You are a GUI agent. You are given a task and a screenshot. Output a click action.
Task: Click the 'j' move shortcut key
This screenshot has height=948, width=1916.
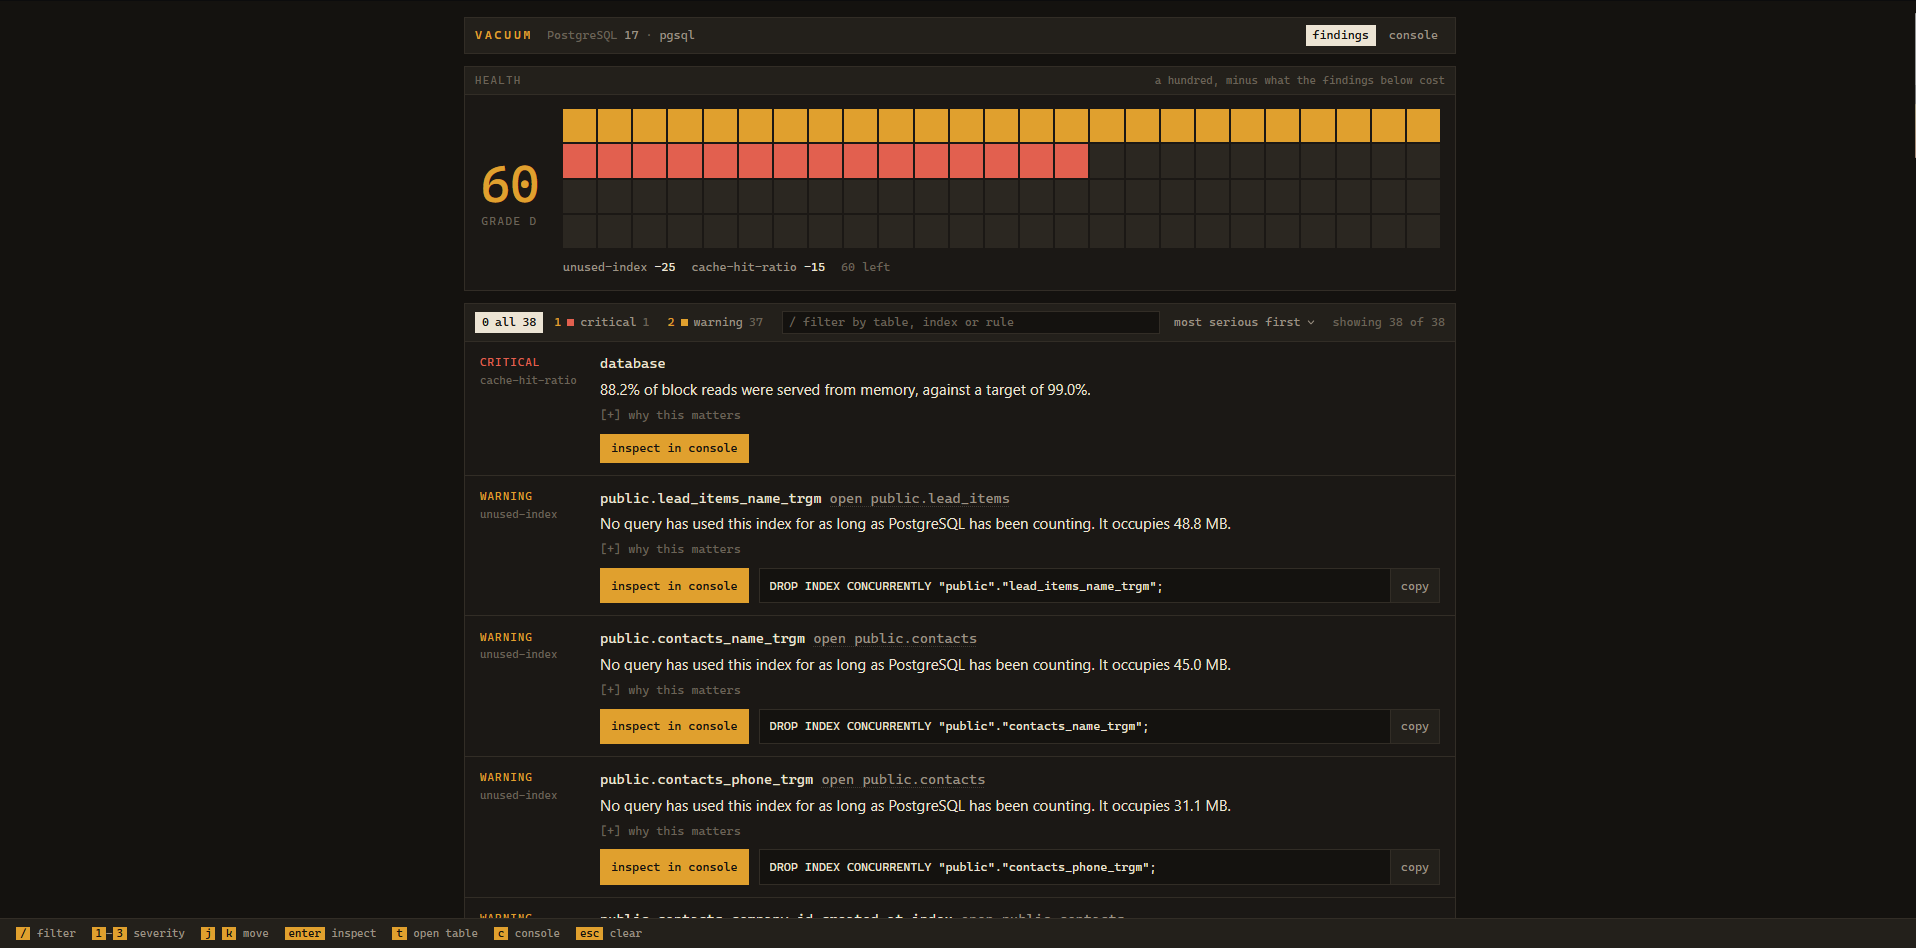(x=208, y=933)
